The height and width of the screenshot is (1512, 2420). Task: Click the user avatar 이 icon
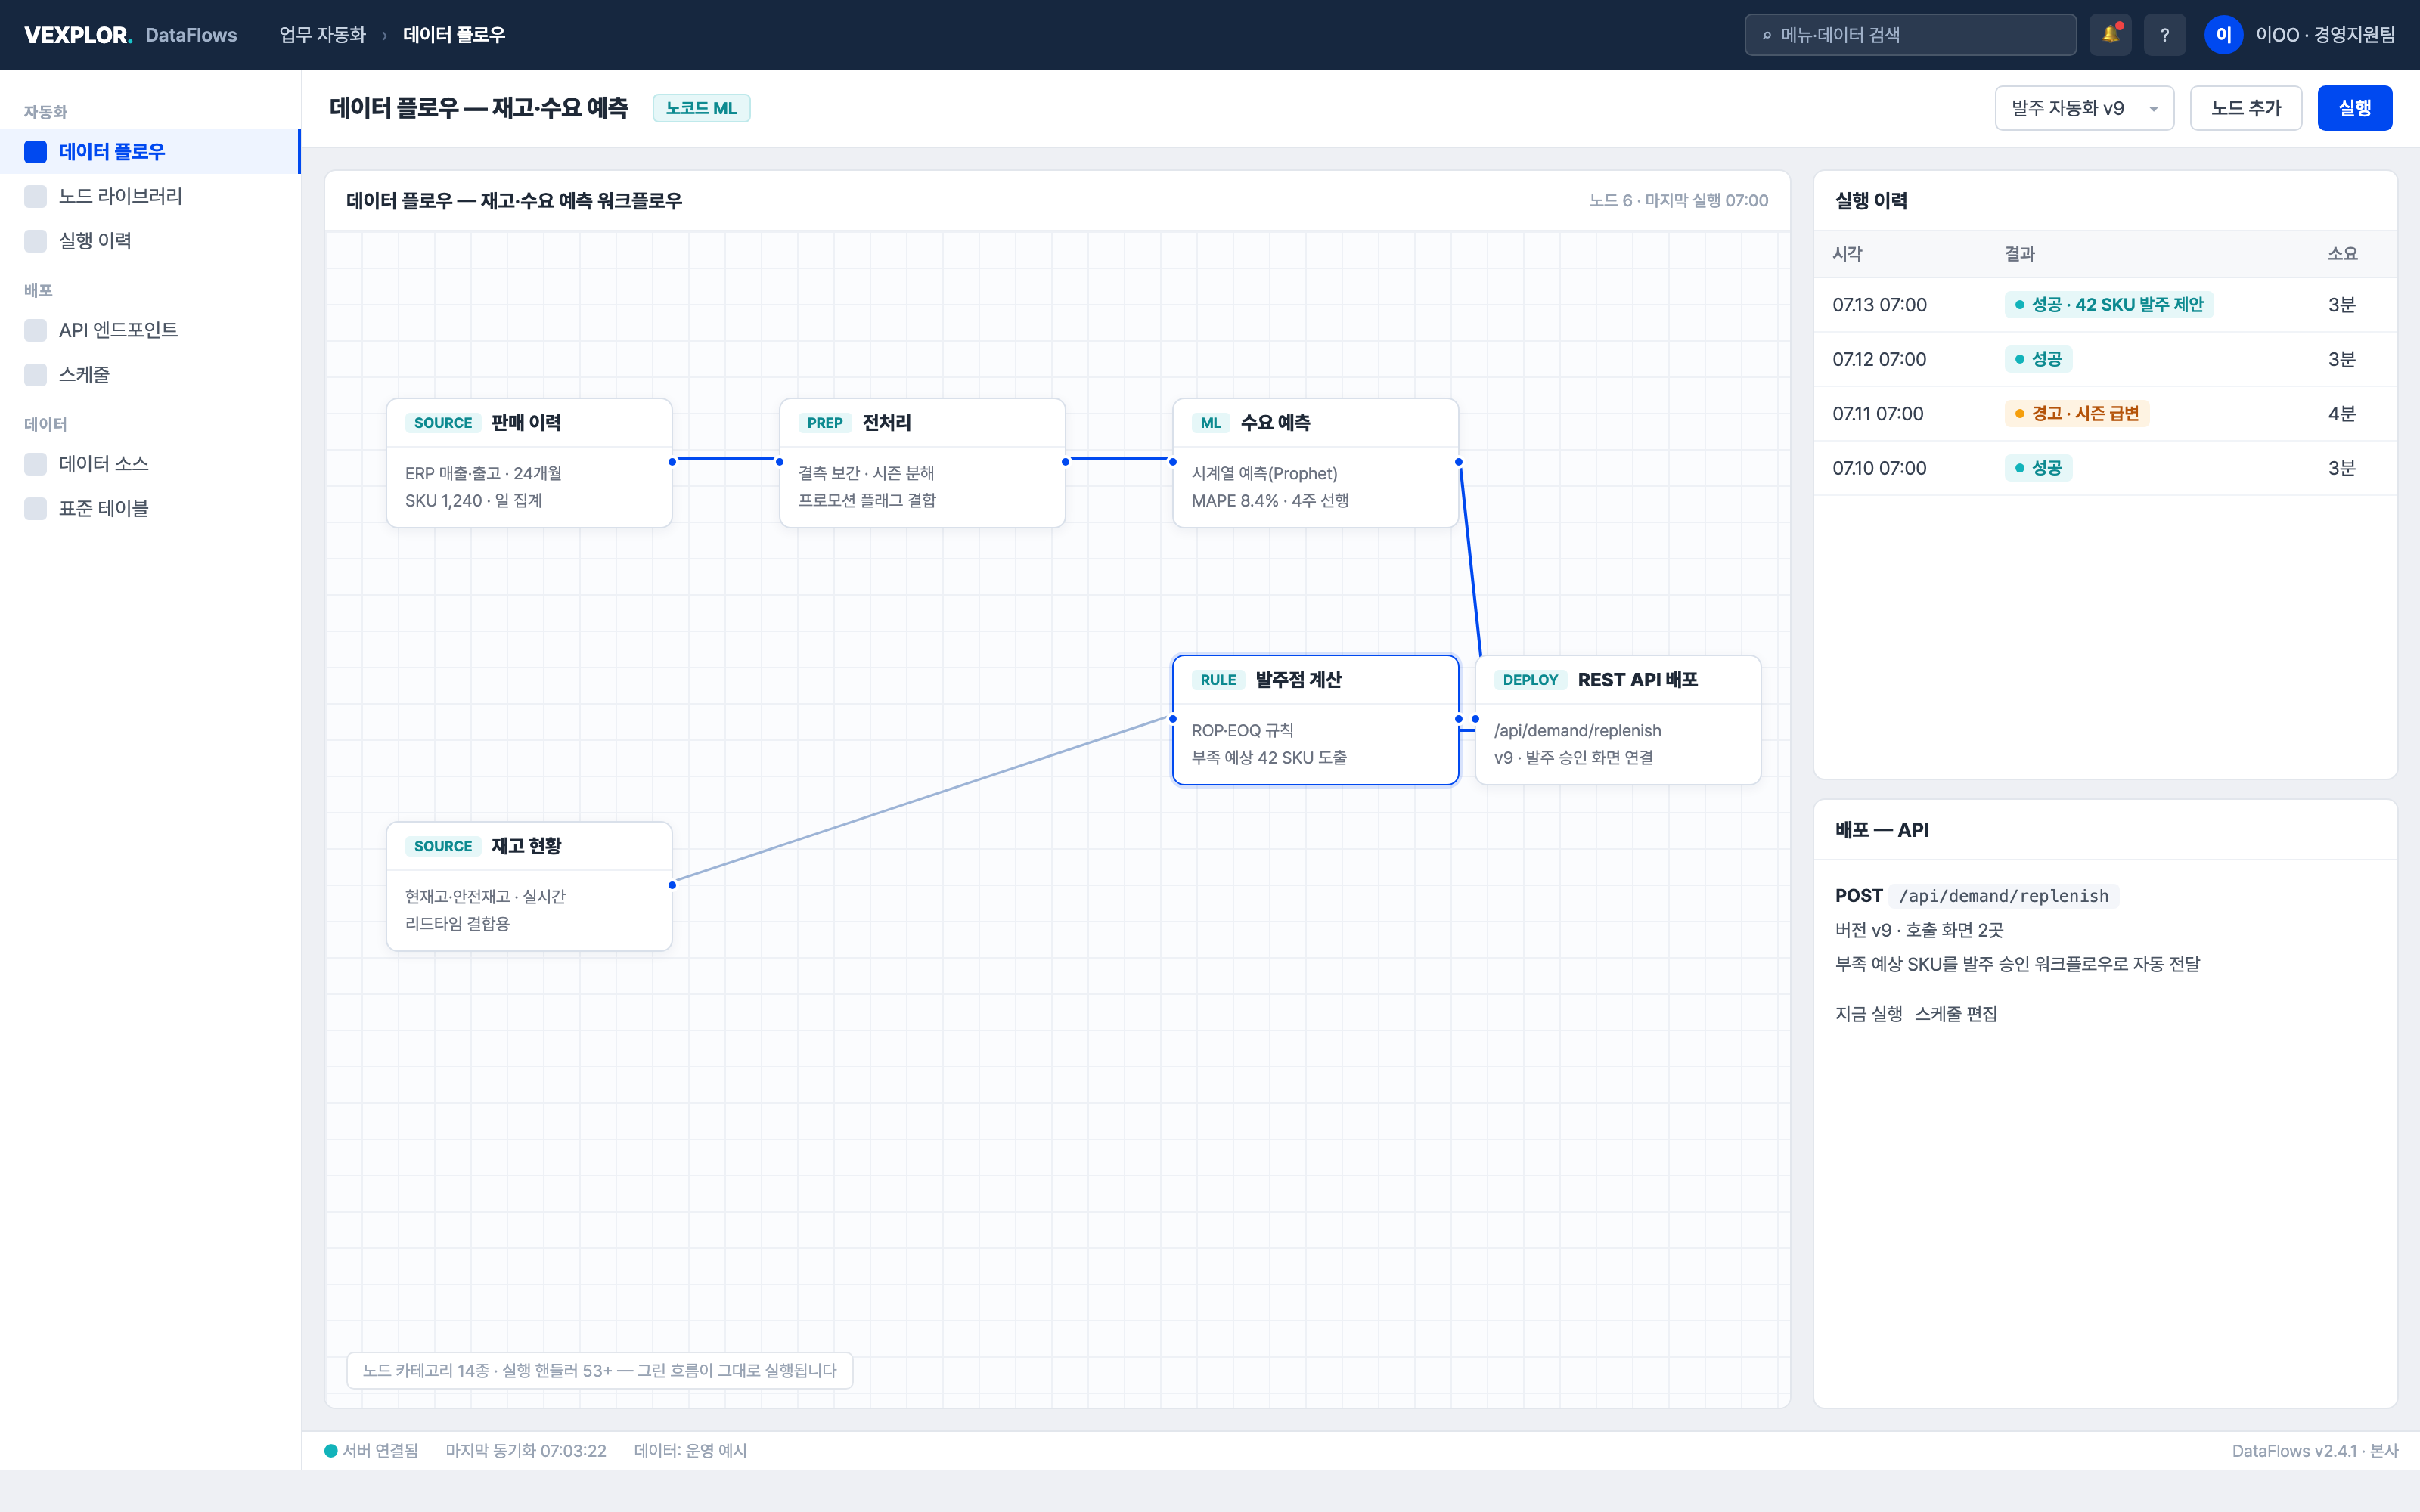(2223, 35)
